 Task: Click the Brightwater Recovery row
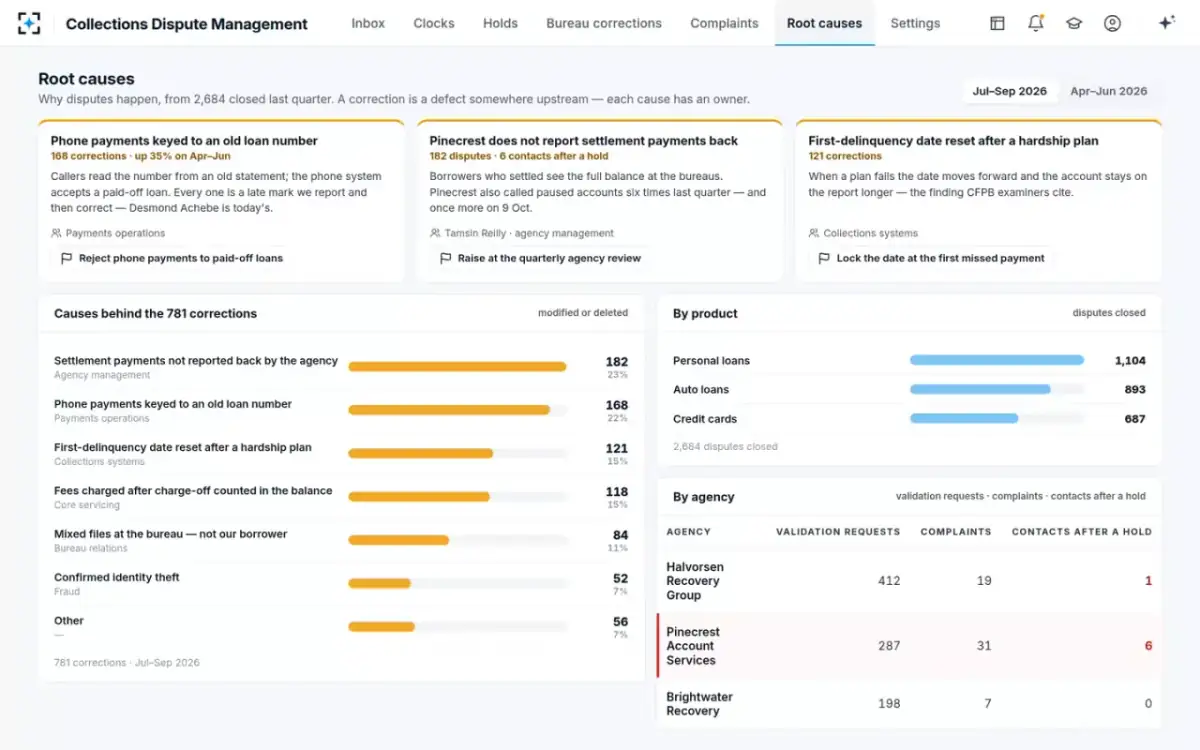point(909,704)
